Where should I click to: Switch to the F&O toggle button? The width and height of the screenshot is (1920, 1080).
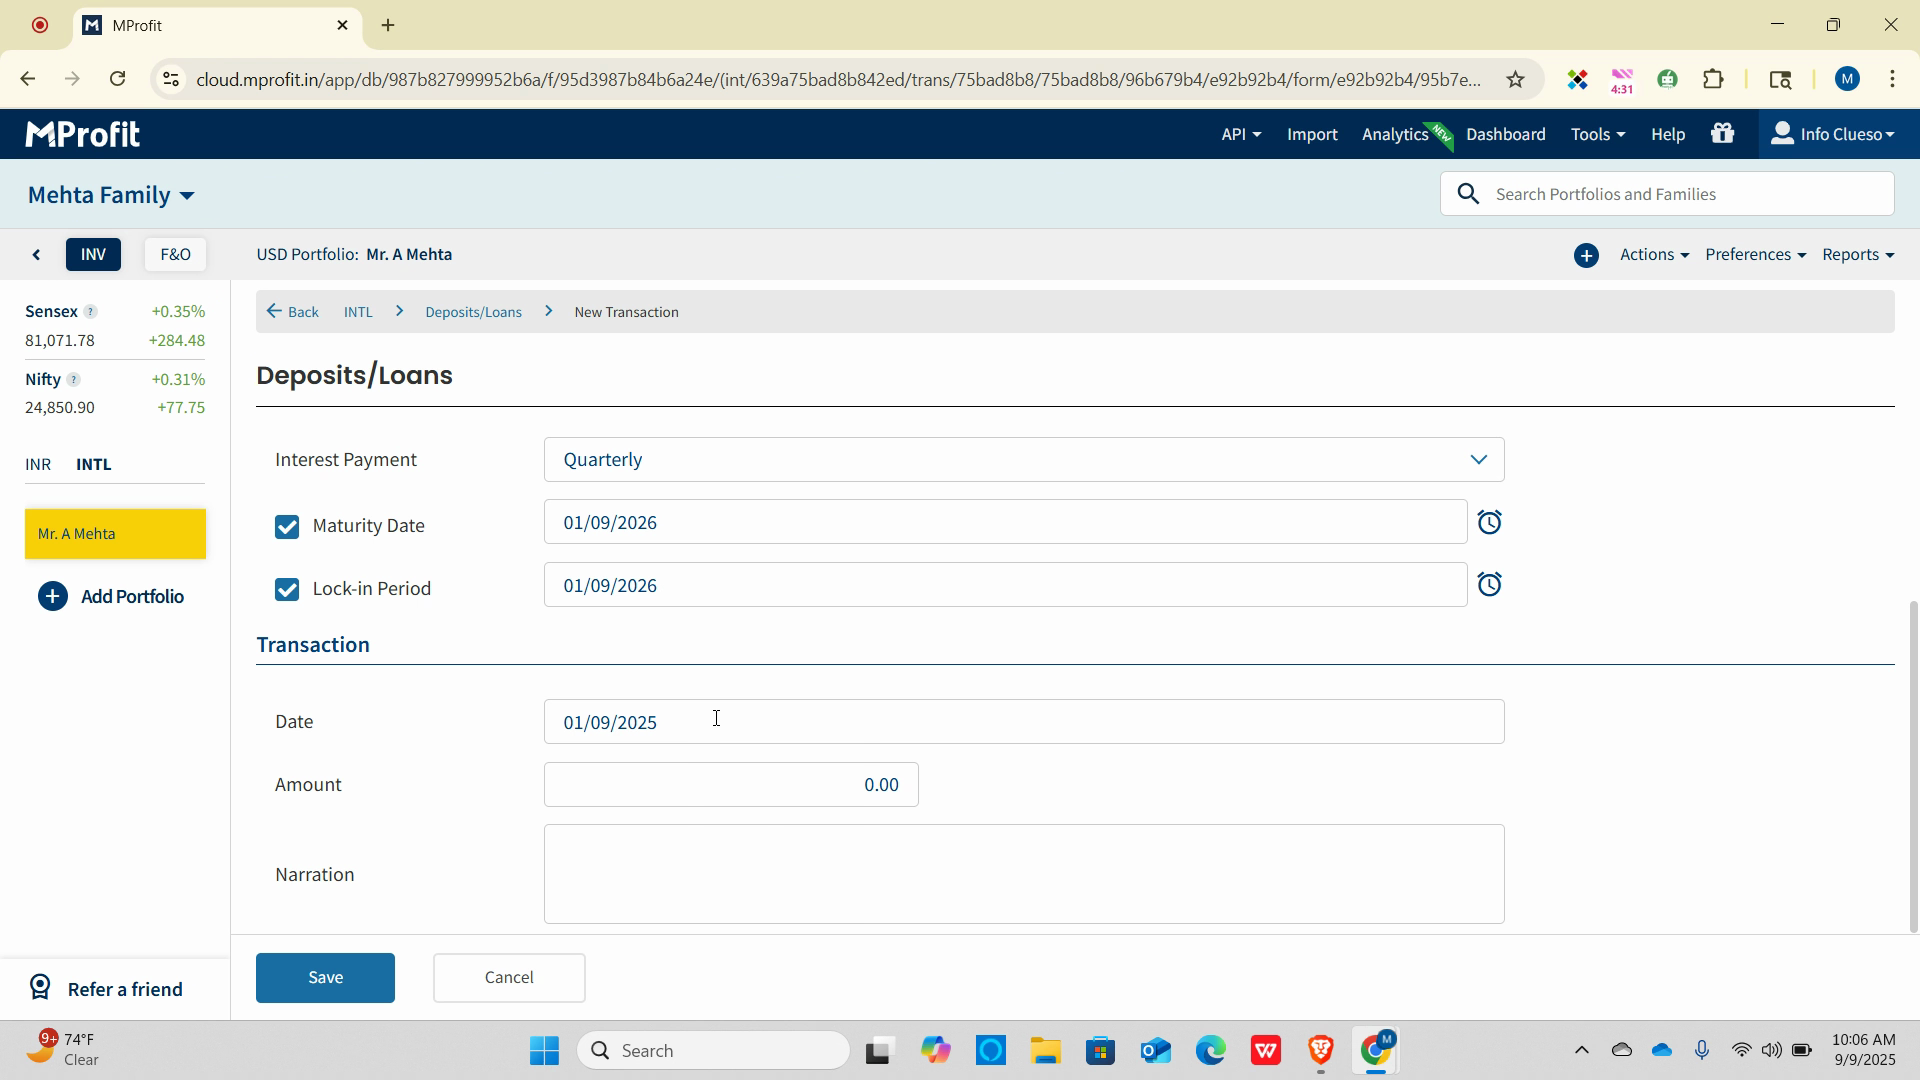175,254
